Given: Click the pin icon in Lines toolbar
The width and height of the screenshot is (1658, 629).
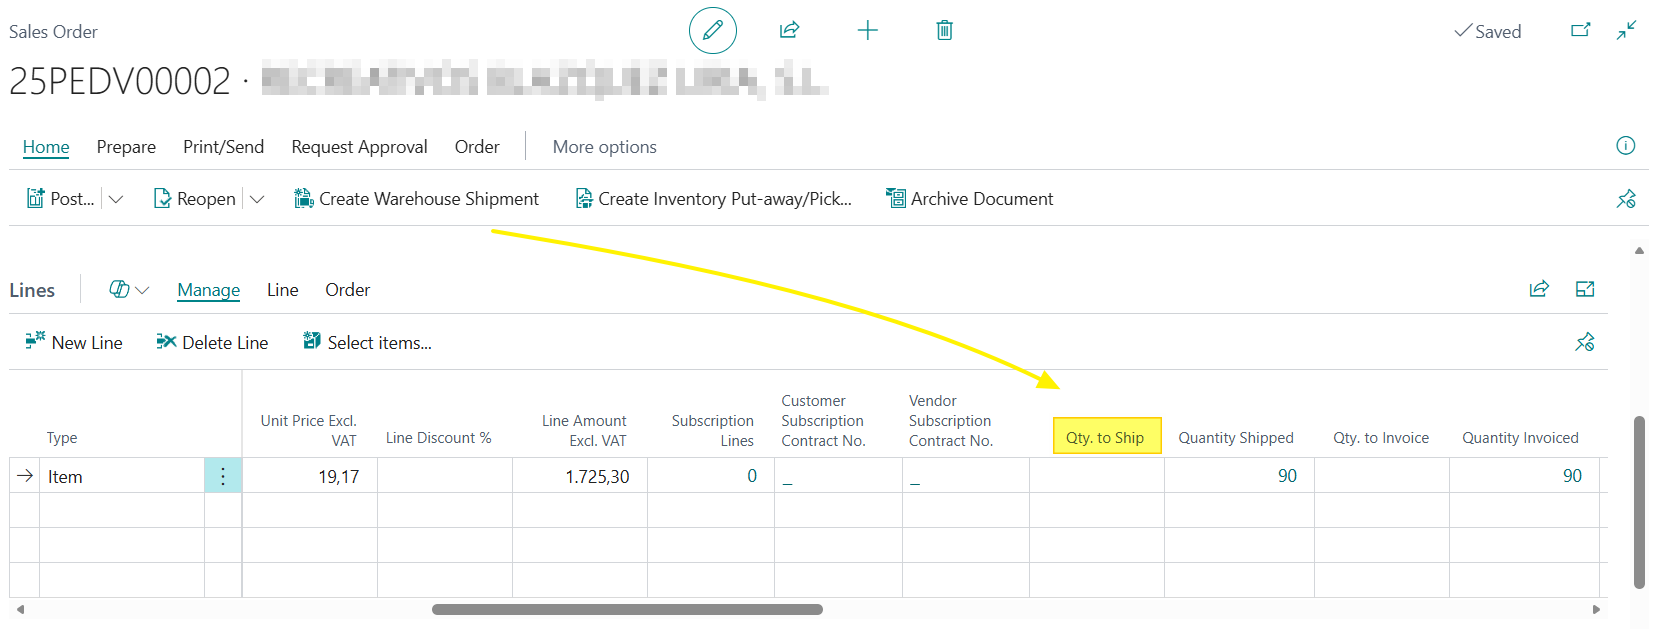Looking at the screenshot, I should click(1585, 342).
